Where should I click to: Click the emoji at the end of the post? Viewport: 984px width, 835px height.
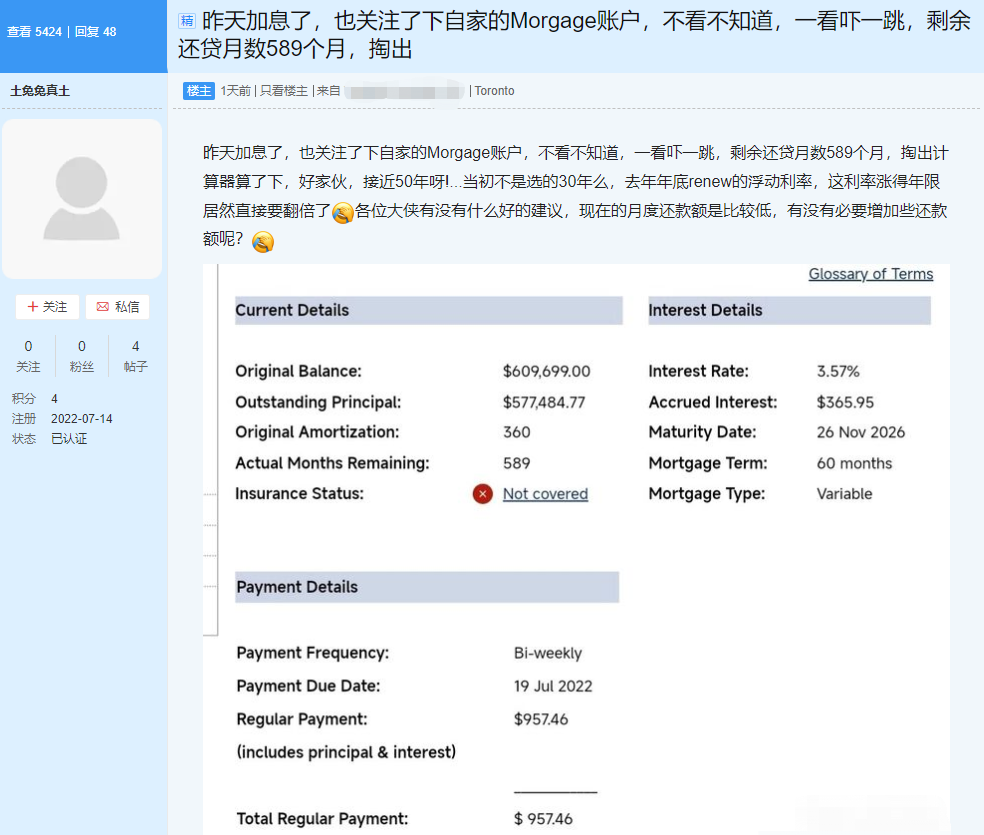263,242
